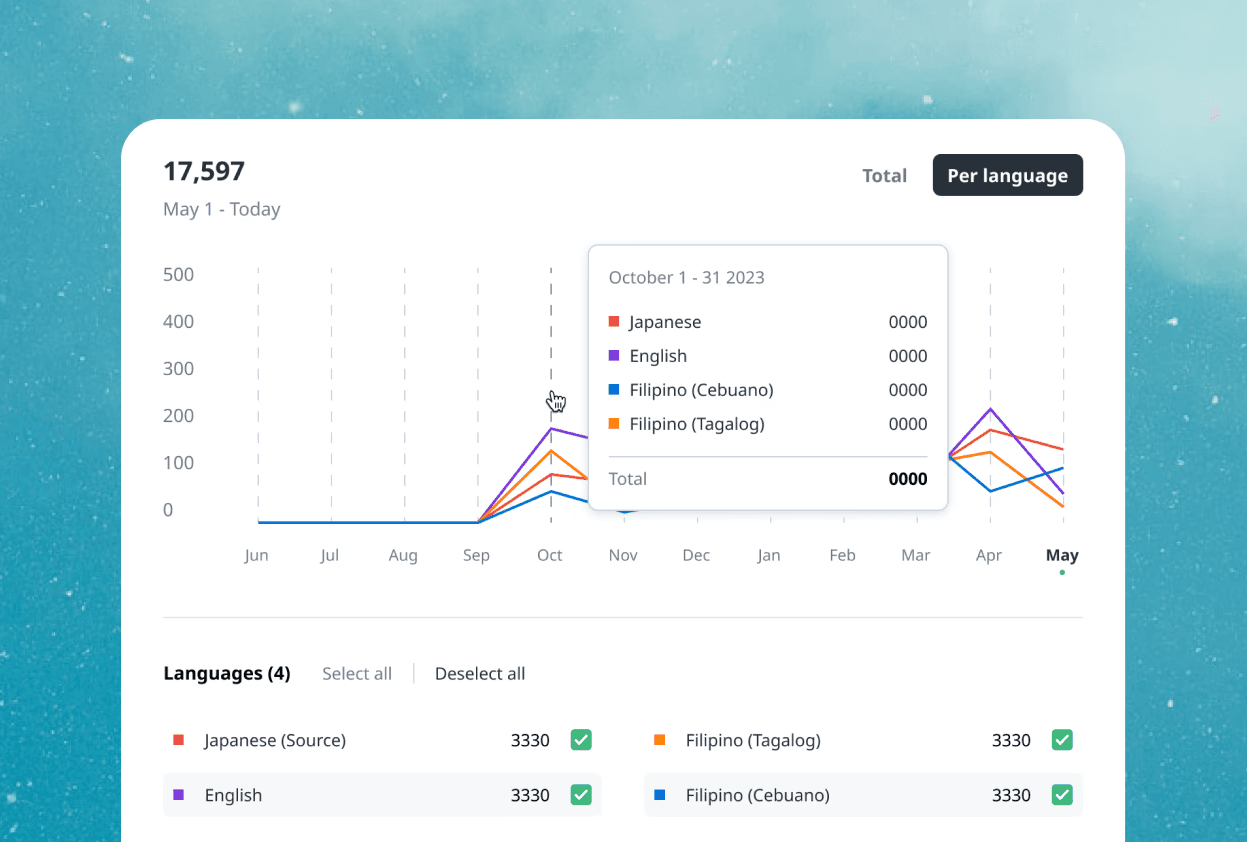
Task: Click the 500 label on the y-axis
Action: (x=178, y=275)
